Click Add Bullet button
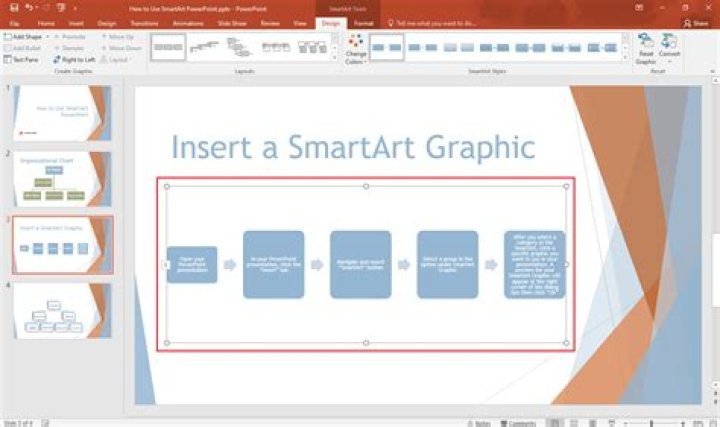Image resolution: width=720 pixels, height=427 pixels. tap(22, 48)
